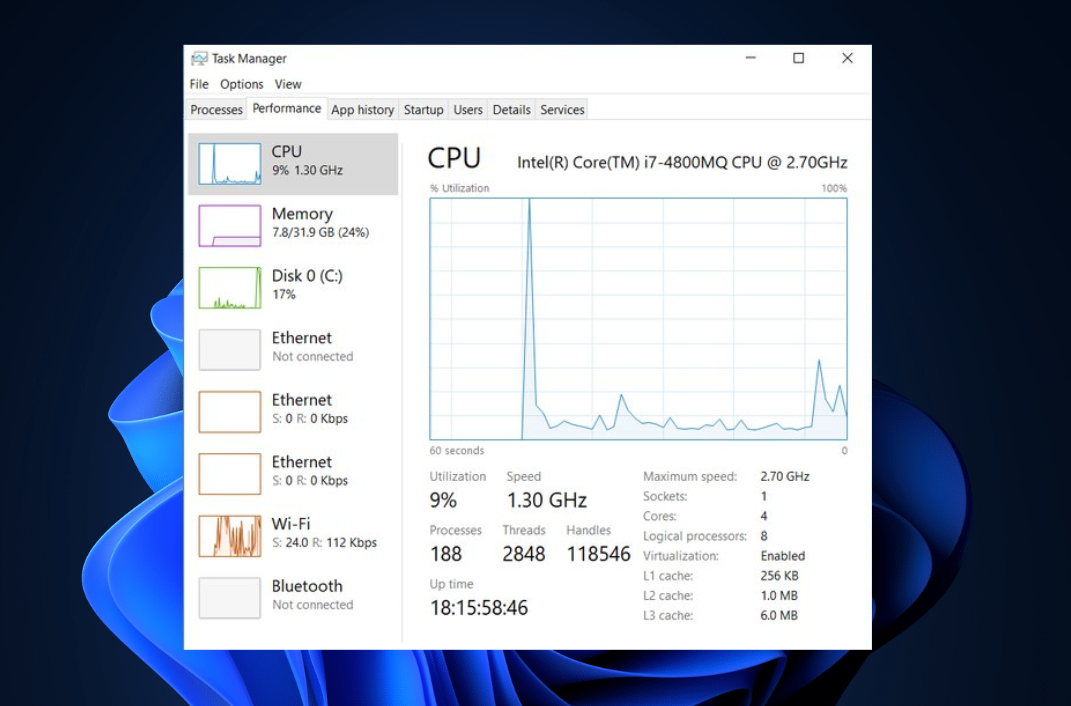Screen dimensions: 1071x706
Task: Open the View menu
Action: pos(288,84)
